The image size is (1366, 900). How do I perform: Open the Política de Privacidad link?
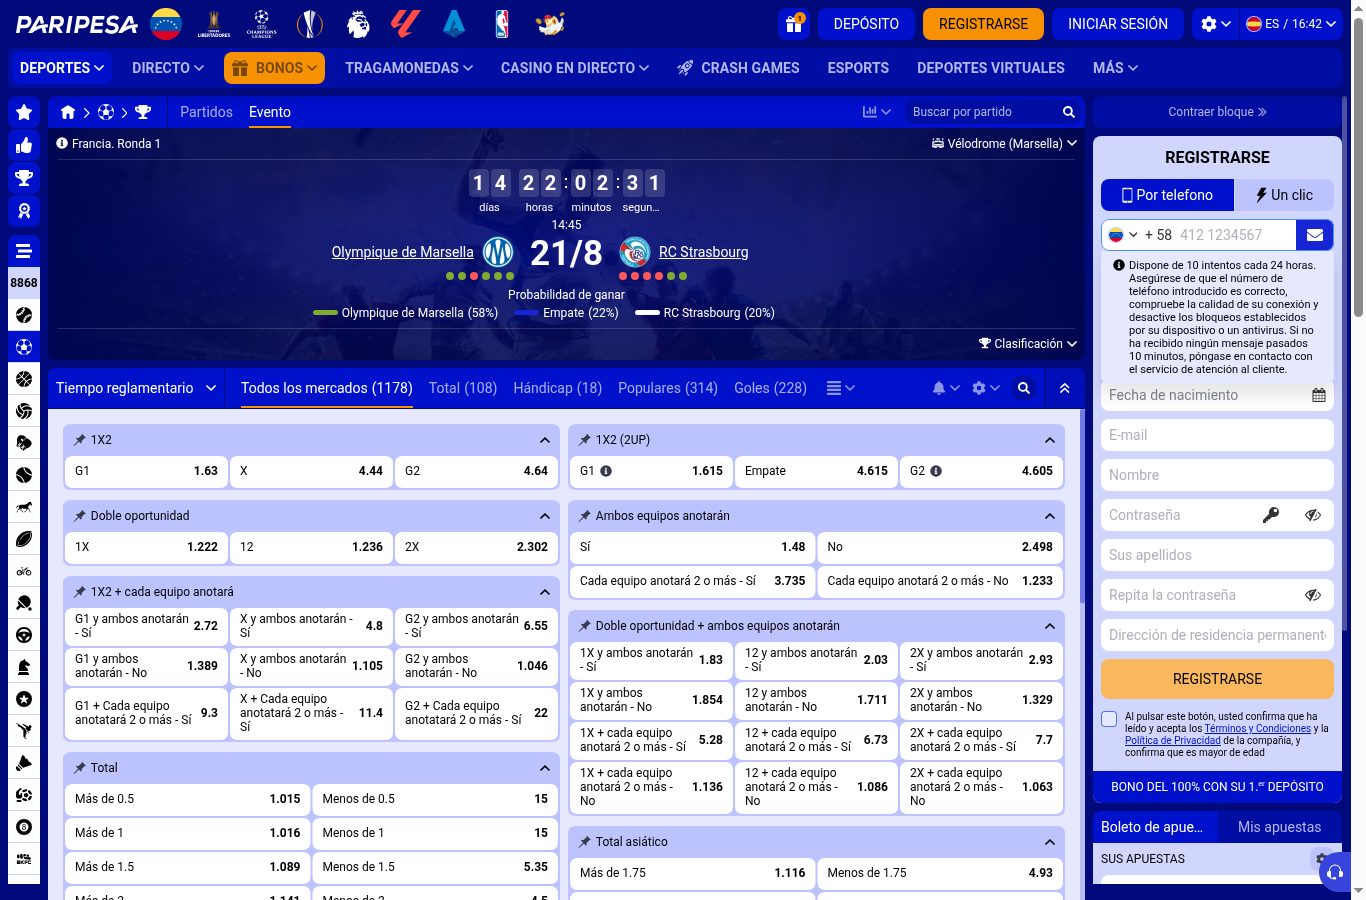[1173, 741]
